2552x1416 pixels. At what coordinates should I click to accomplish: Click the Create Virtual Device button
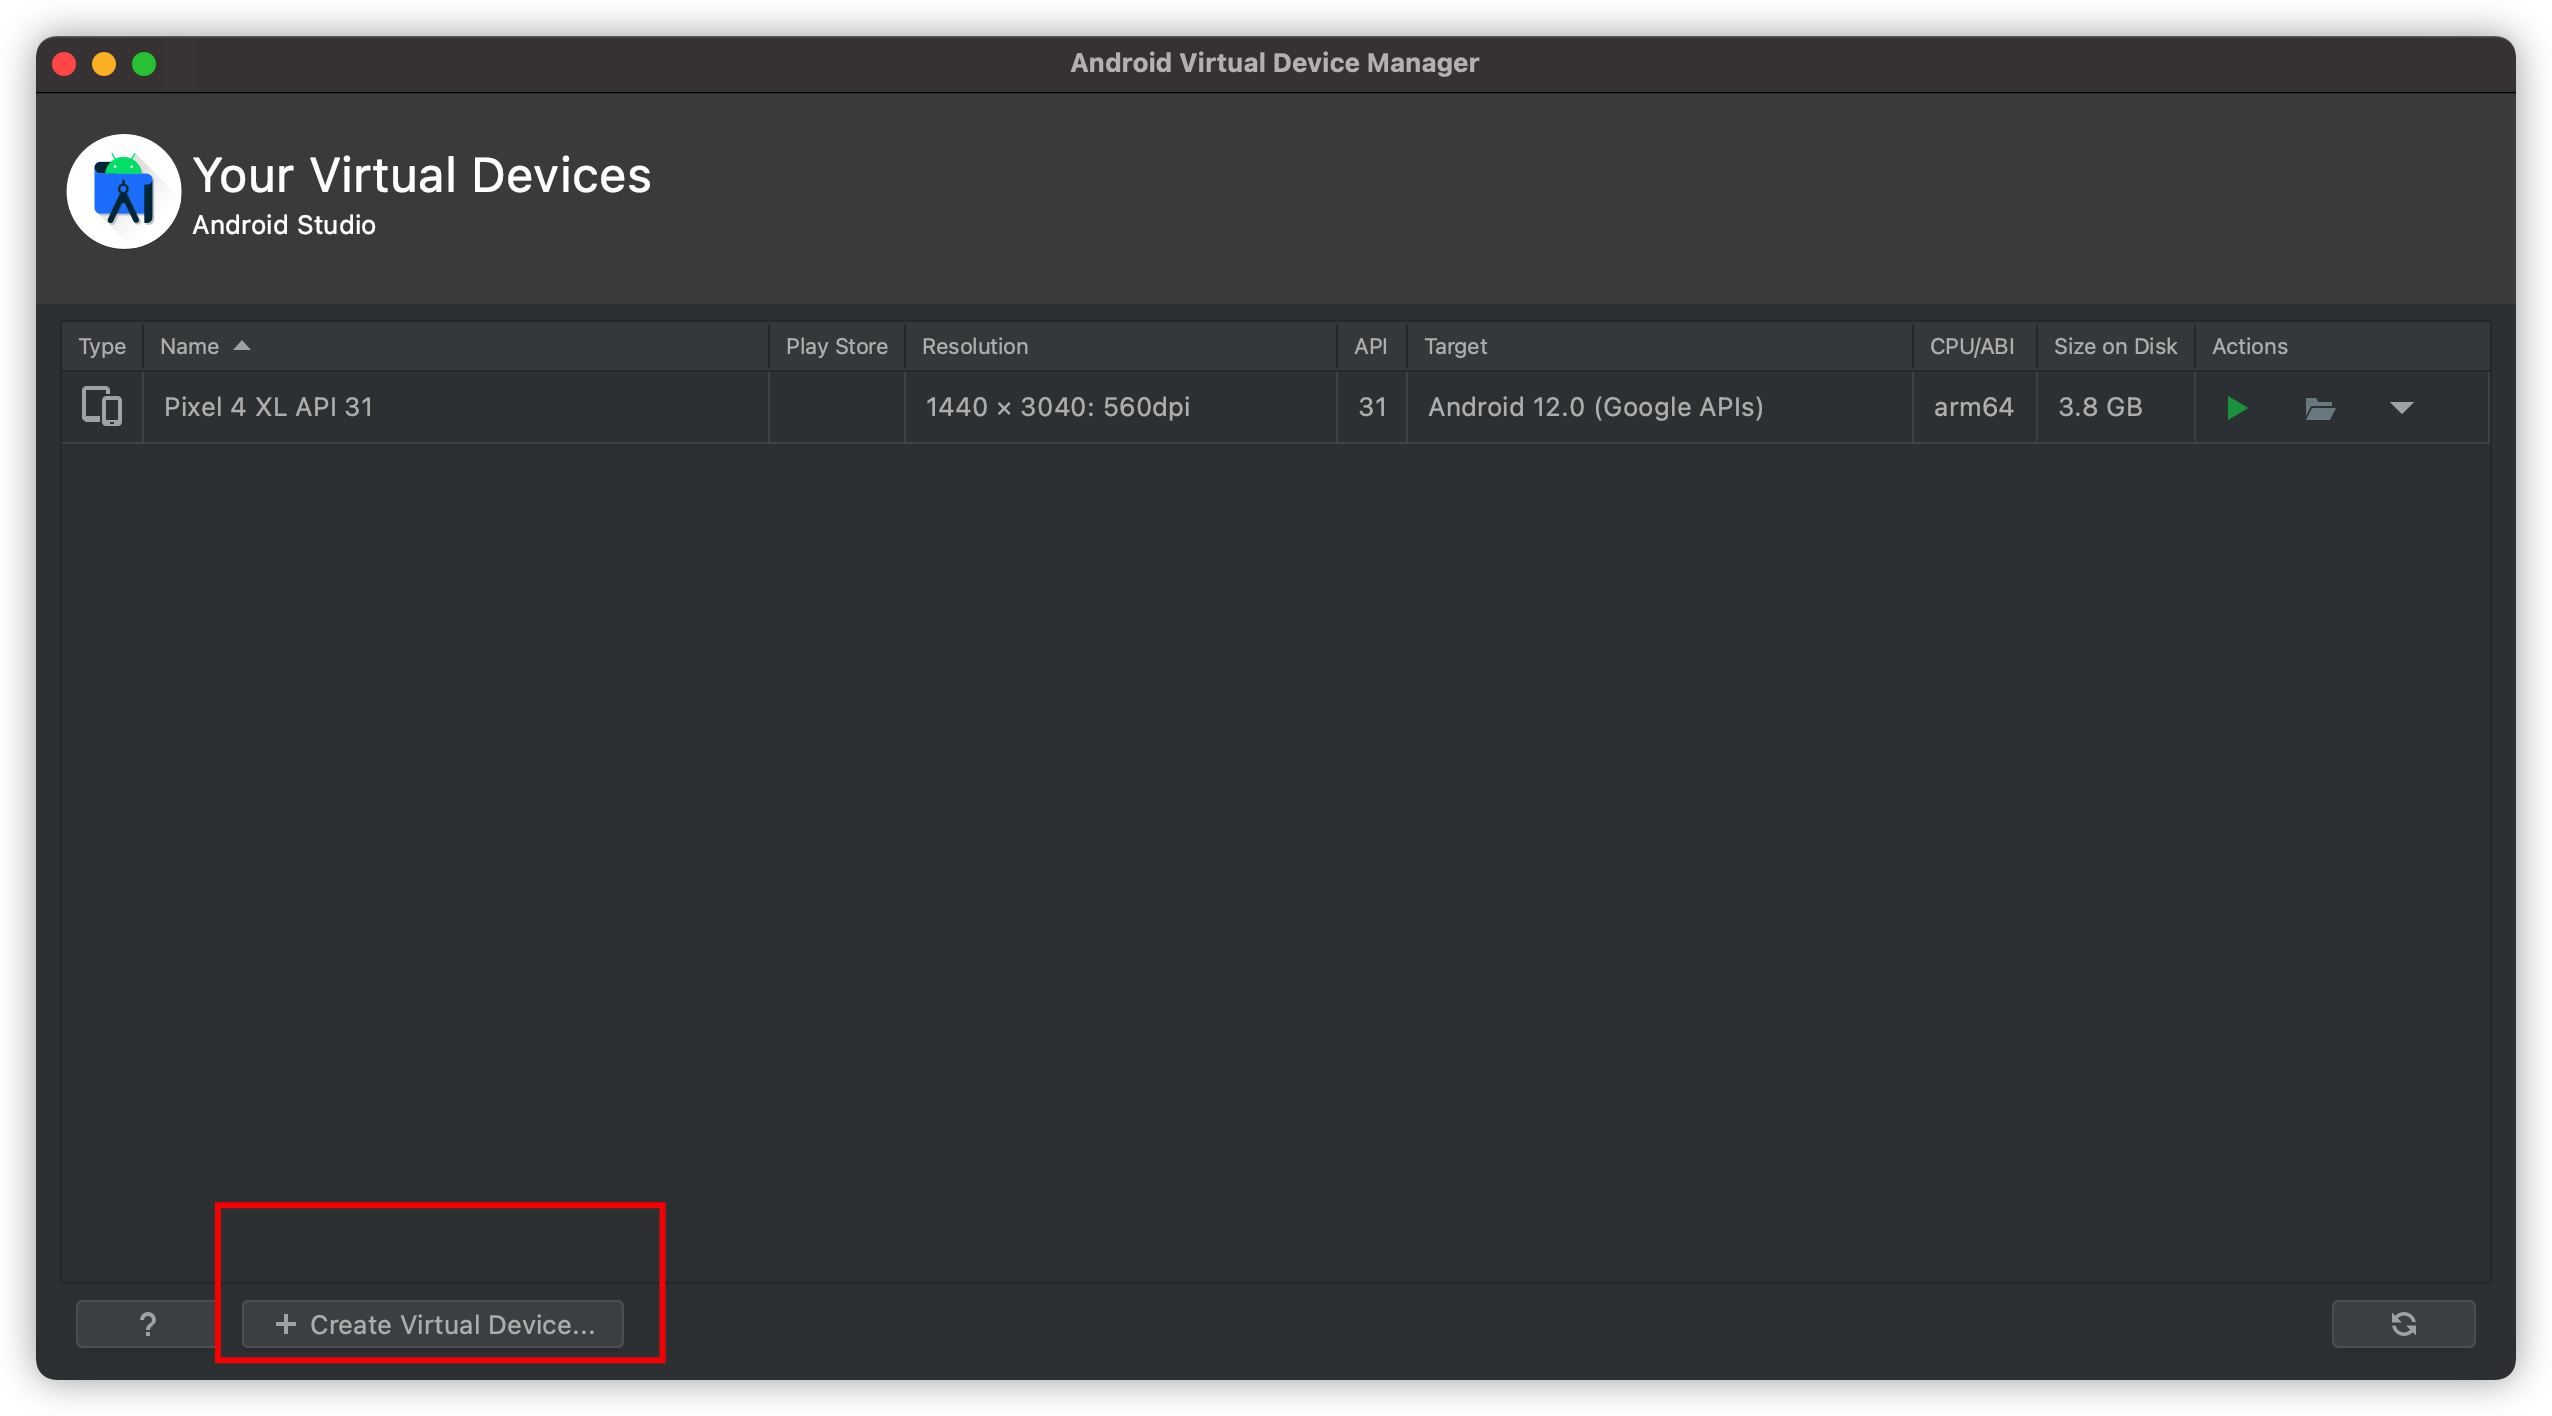coord(433,1324)
